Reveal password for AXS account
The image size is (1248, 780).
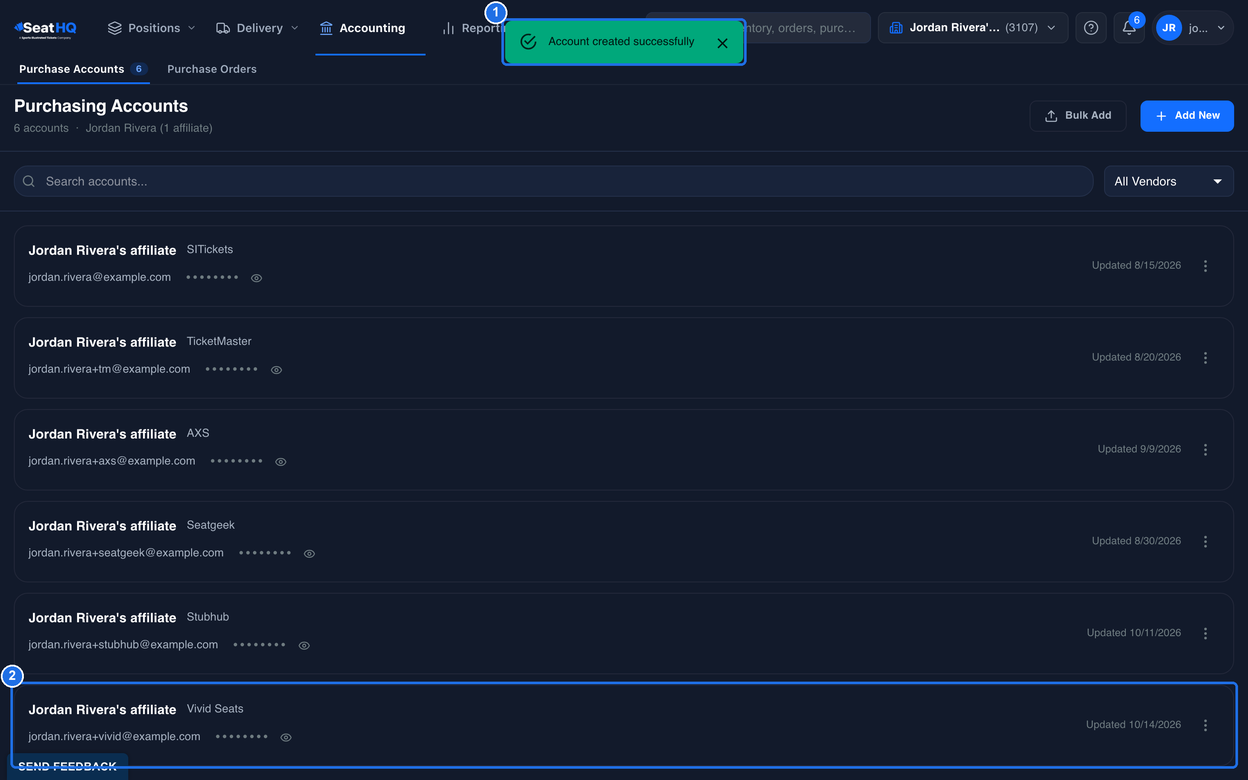[x=281, y=462]
